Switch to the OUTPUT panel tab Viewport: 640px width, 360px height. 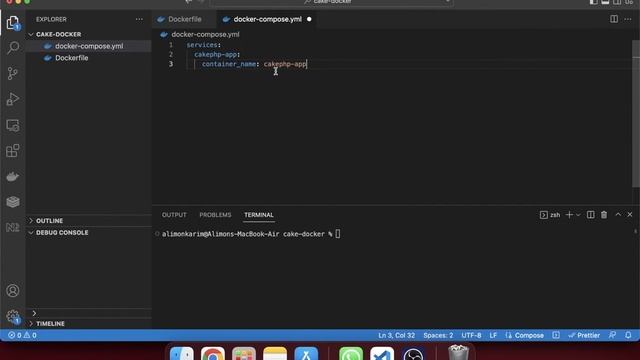[174, 215]
